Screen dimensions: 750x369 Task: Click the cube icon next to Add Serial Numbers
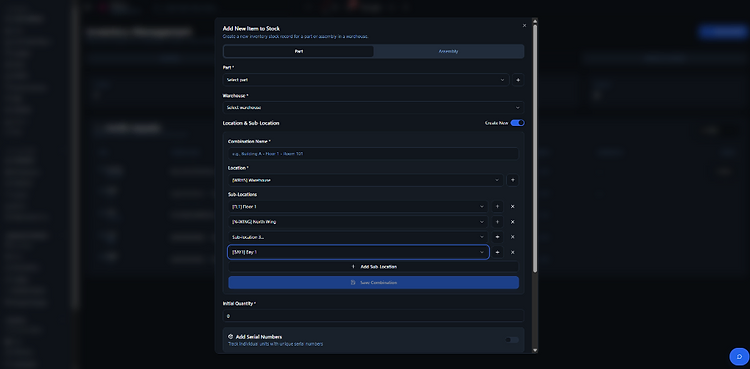[x=231, y=337]
